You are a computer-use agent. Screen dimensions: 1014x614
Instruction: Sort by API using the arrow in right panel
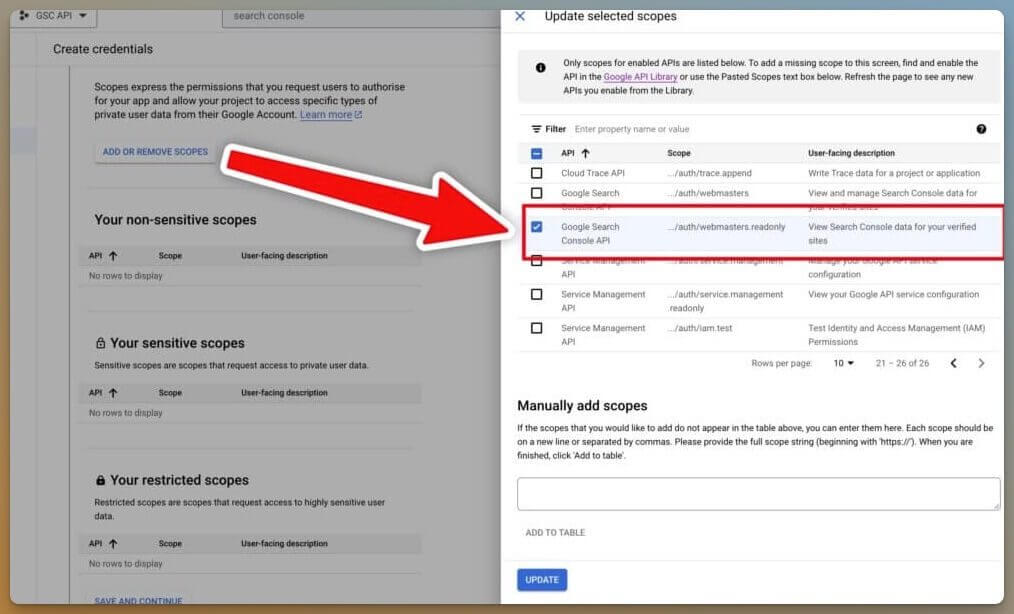pos(585,153)
